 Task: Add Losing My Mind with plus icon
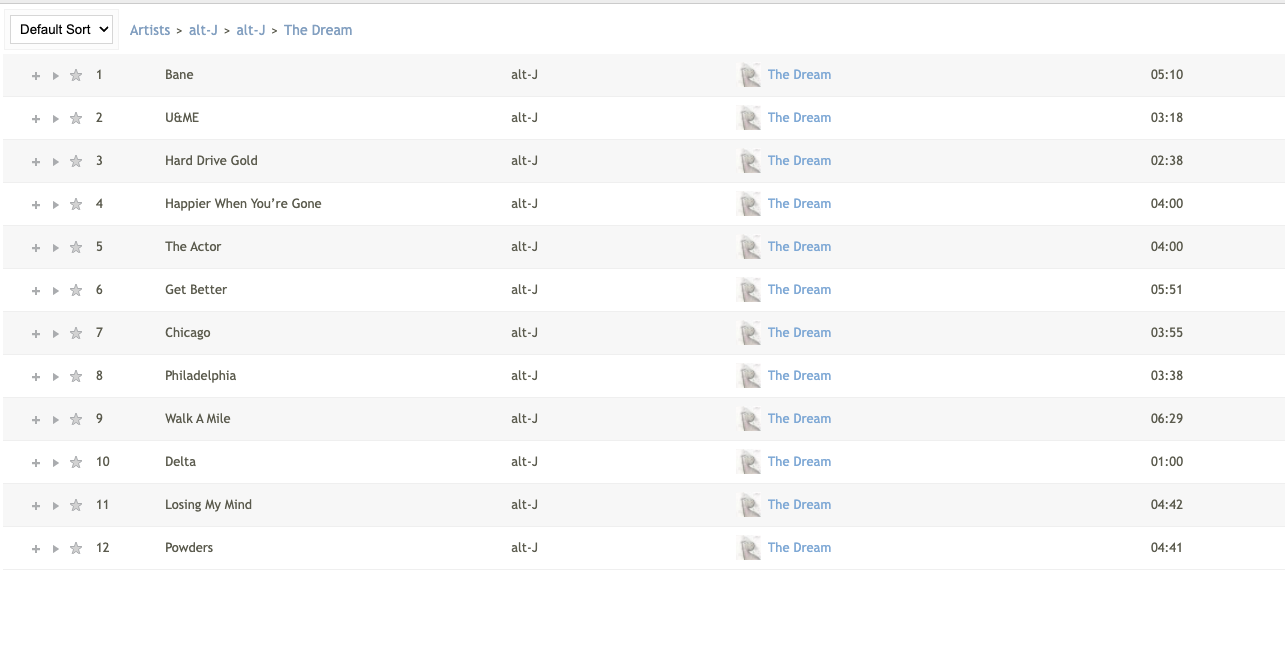[x=36, y=506]
